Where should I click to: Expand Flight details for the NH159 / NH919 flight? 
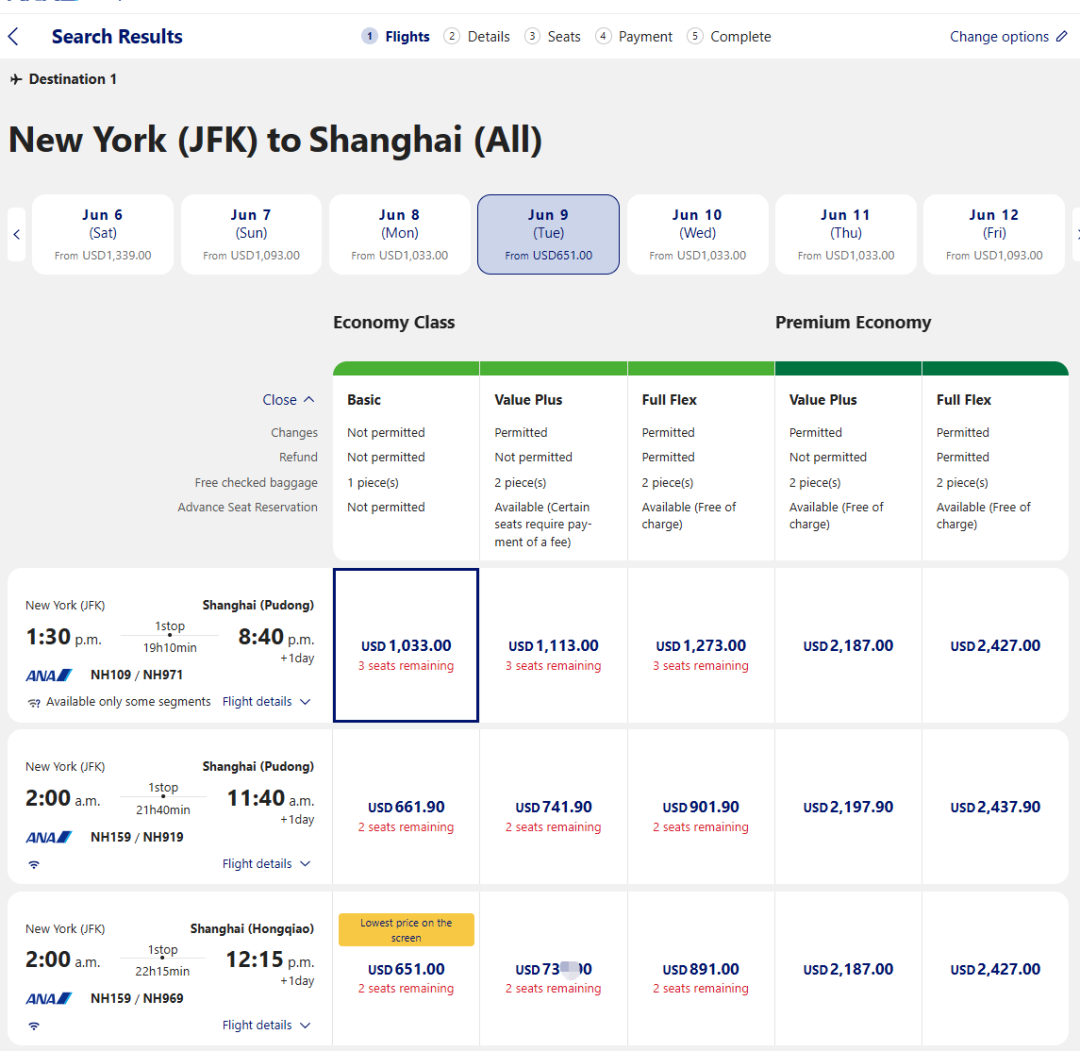click(x=266, y=864)
